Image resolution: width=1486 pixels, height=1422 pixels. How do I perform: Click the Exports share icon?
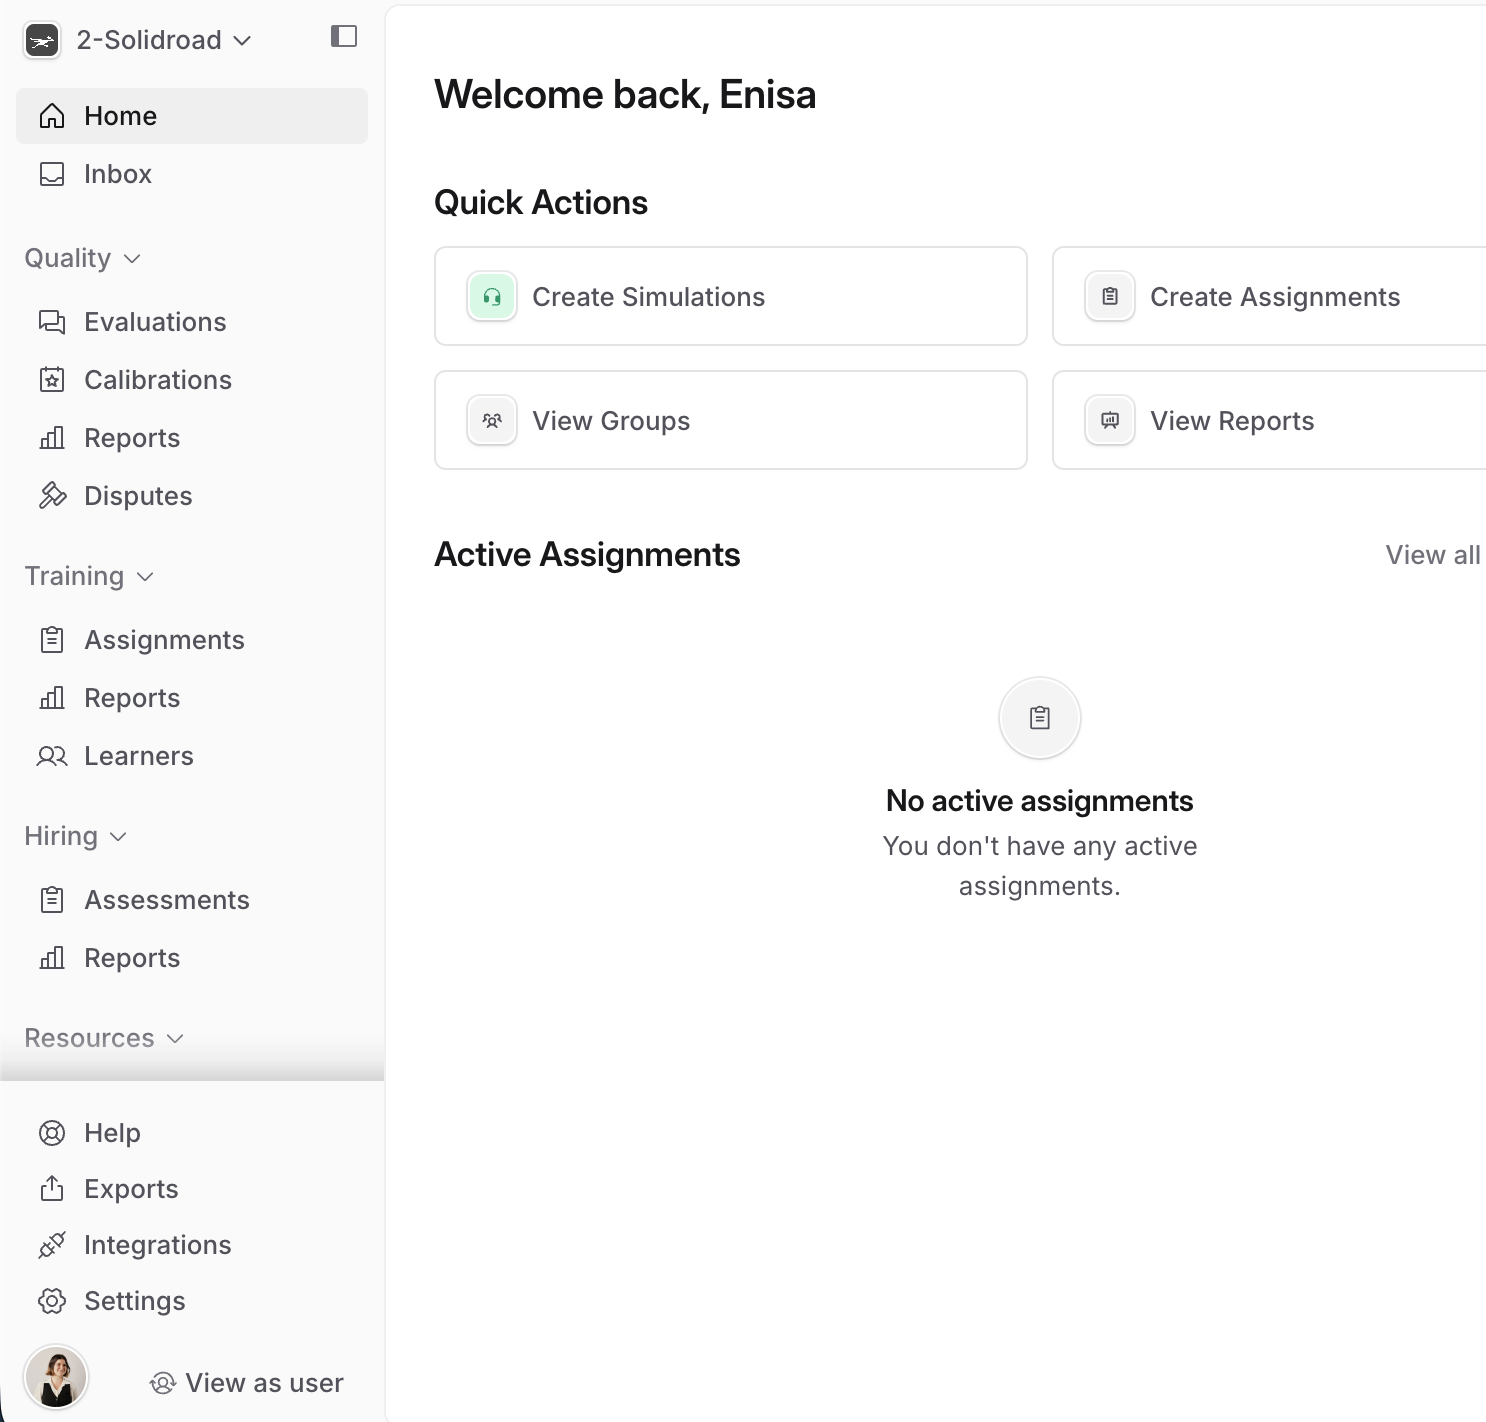click(52, 1188)
